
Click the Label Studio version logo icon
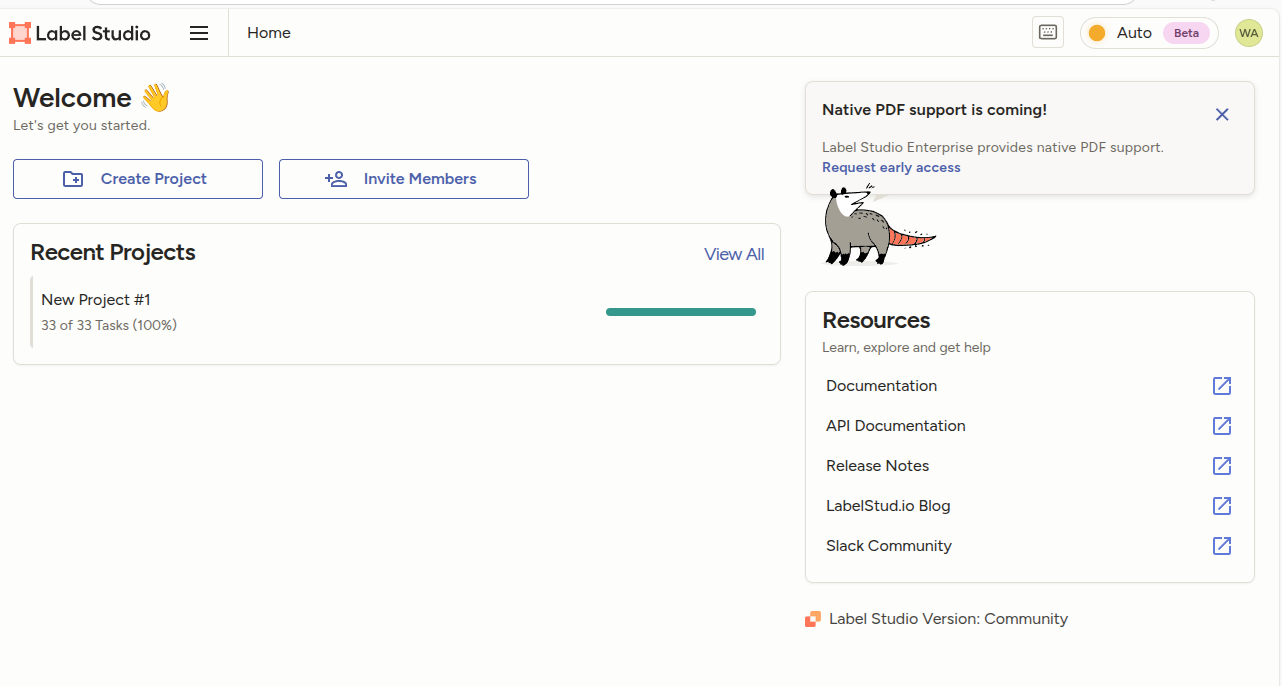[x=813, y=619]
